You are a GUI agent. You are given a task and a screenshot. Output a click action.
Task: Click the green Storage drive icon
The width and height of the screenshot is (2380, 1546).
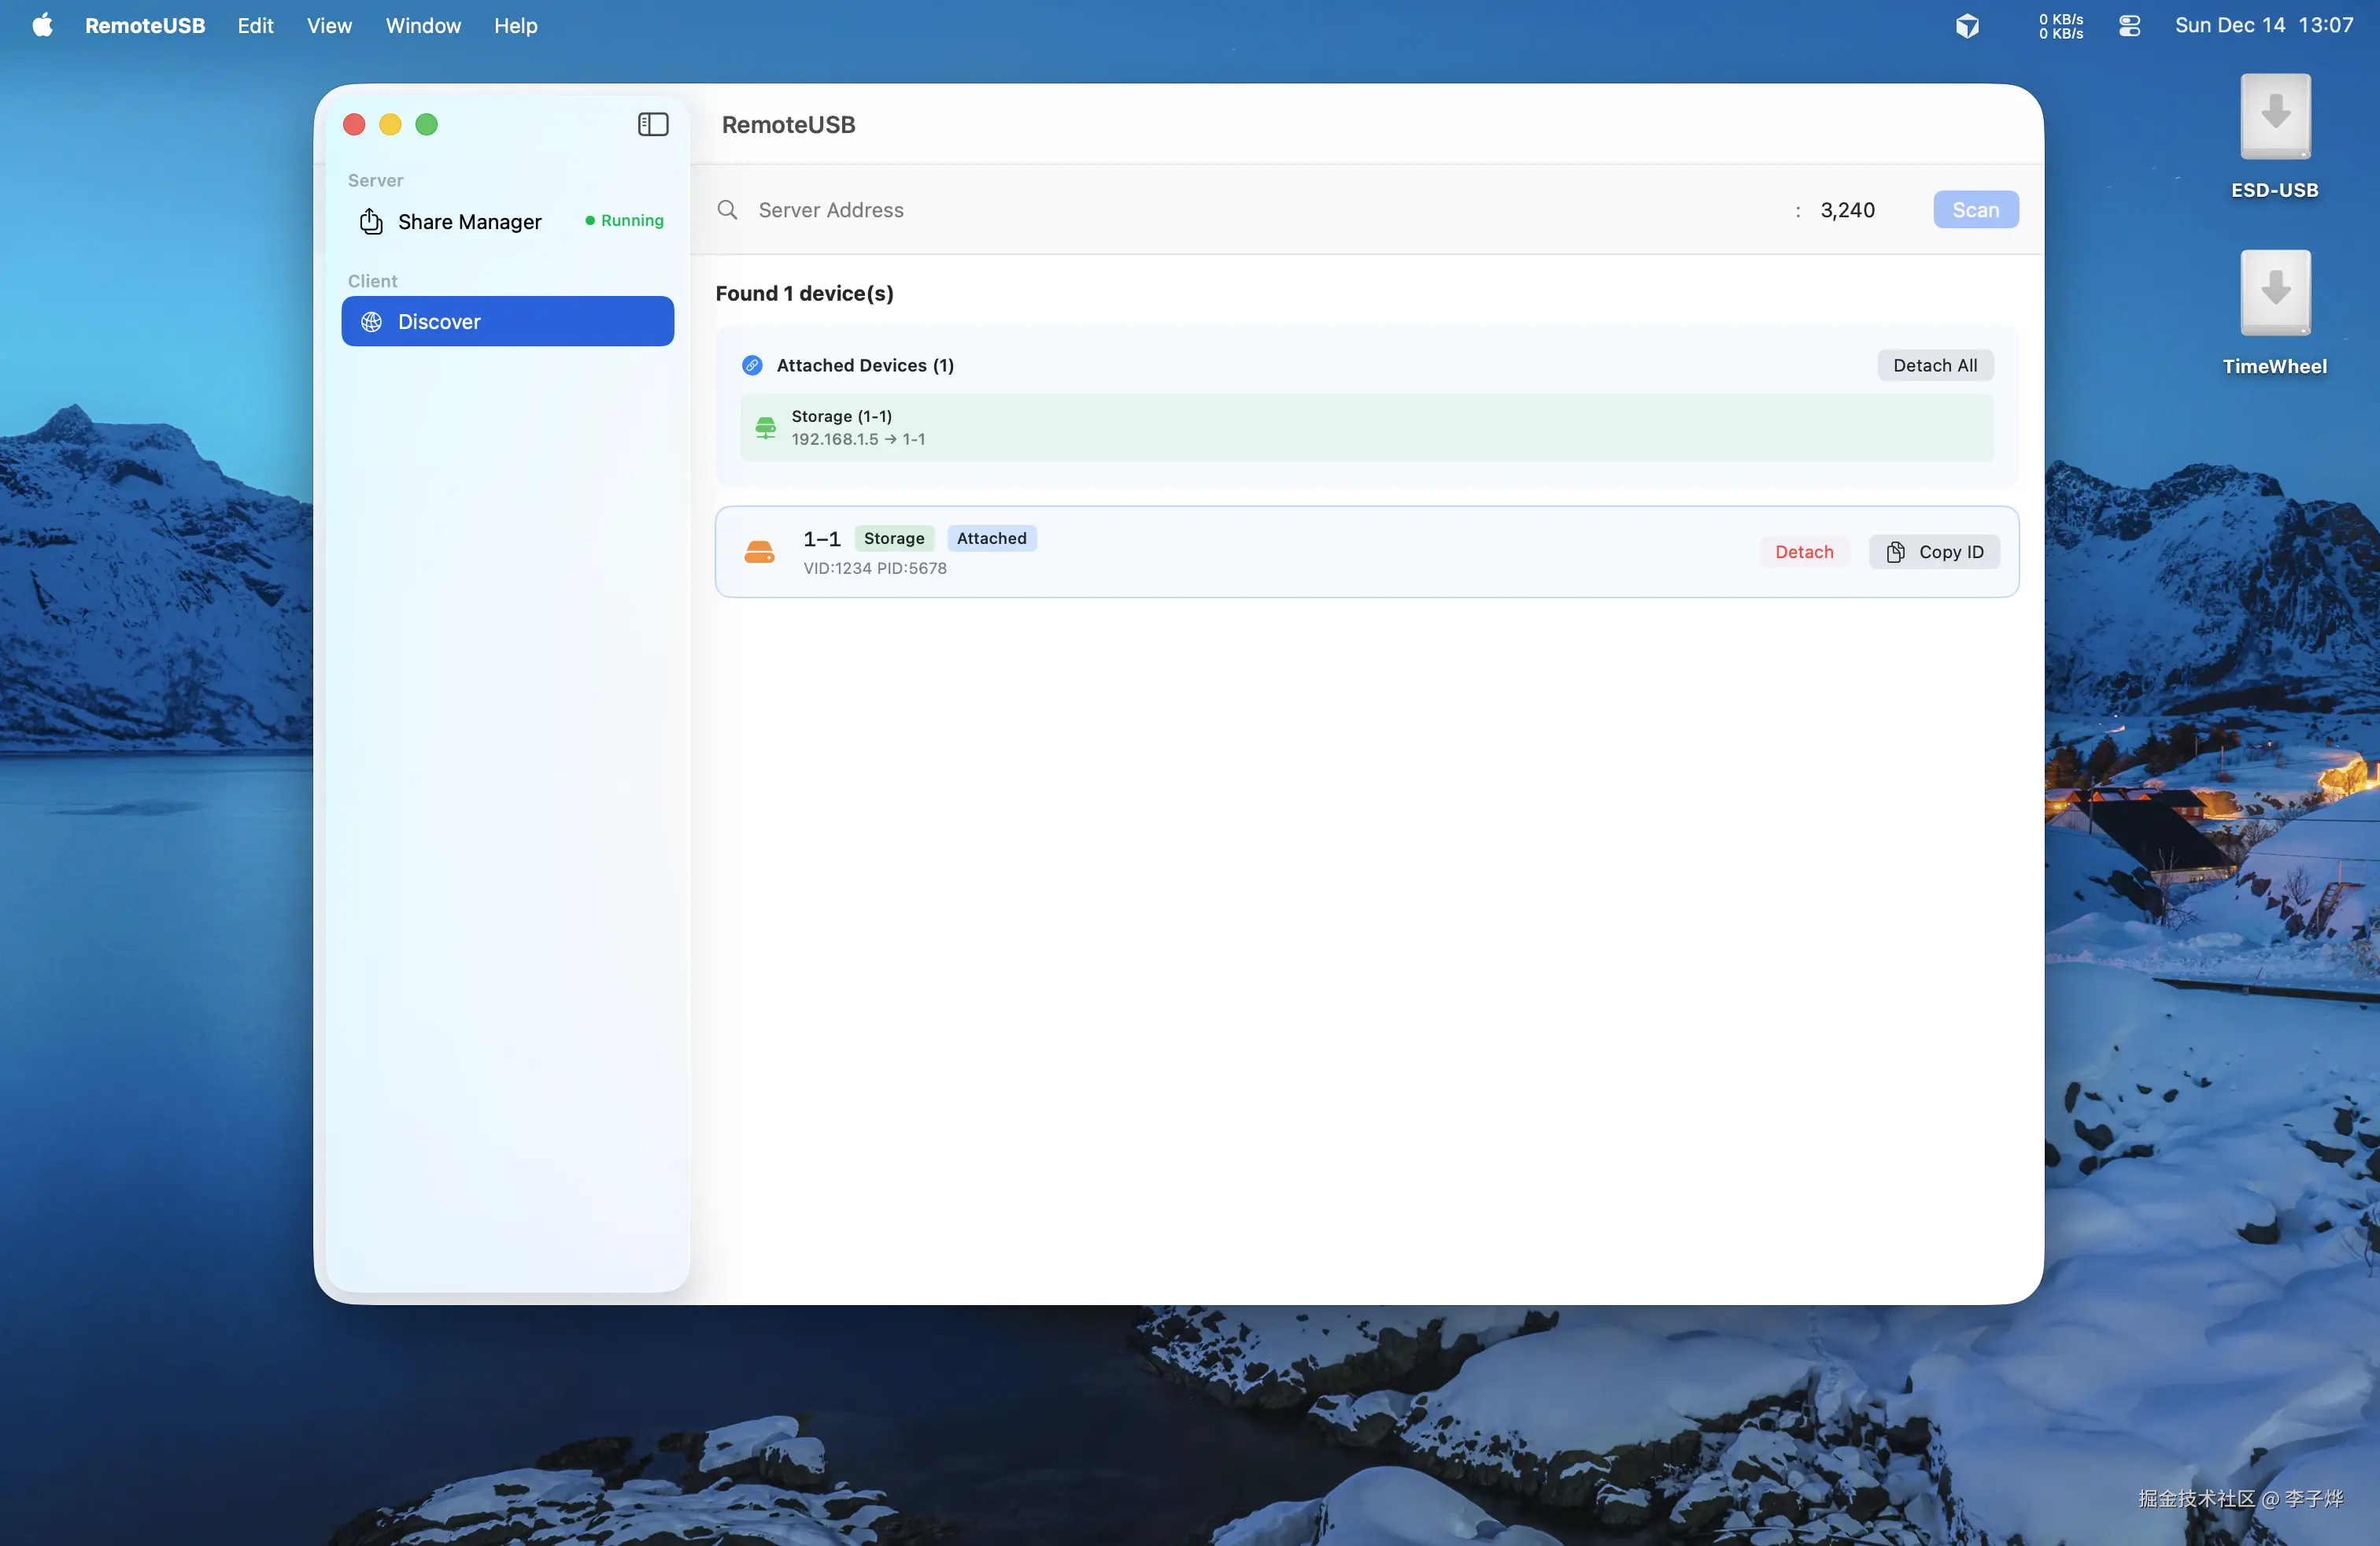point(765,428)
